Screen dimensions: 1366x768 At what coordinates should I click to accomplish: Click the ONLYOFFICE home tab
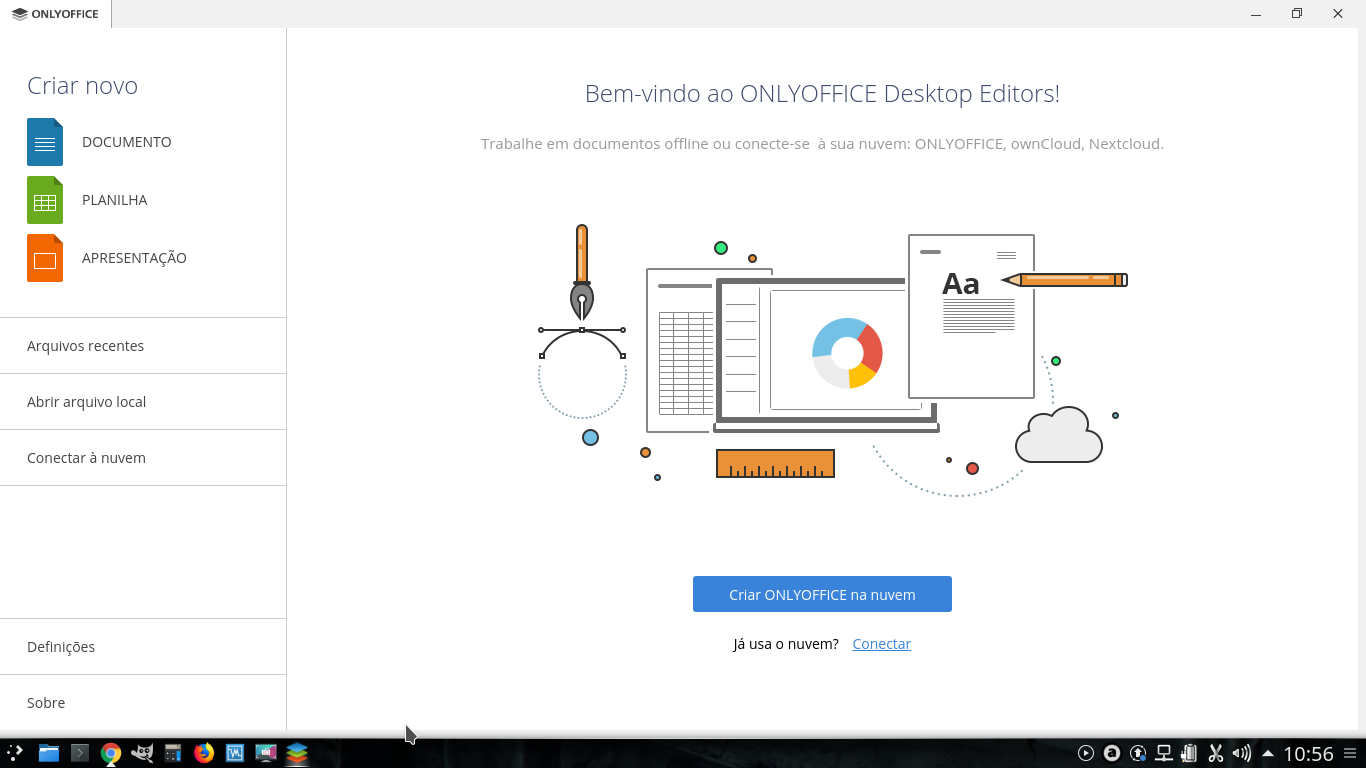pos(56,14)
